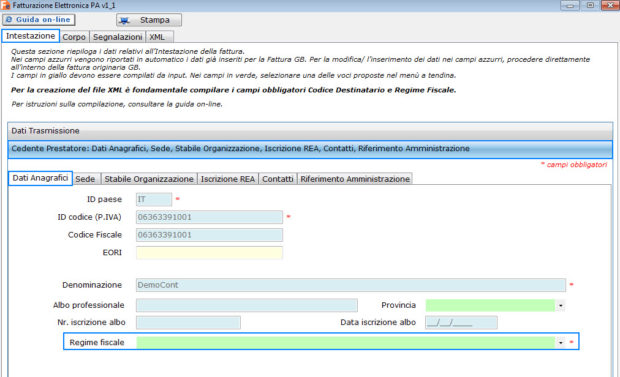The height and width of the screenshot is (377, 620).
Task: Focus the yellow EORI input field
Action: click(x=209, y=253)
